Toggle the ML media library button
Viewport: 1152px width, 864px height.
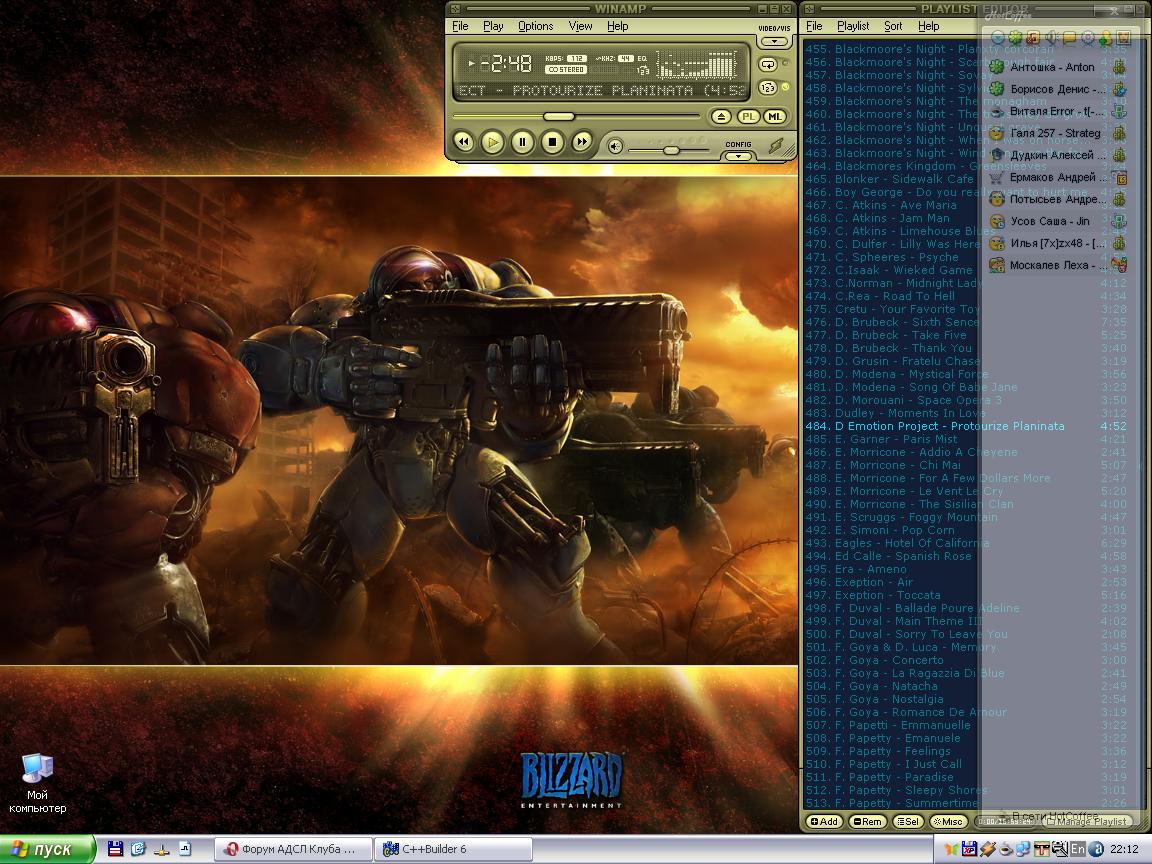pyautogui.click(x=774, y=117)
